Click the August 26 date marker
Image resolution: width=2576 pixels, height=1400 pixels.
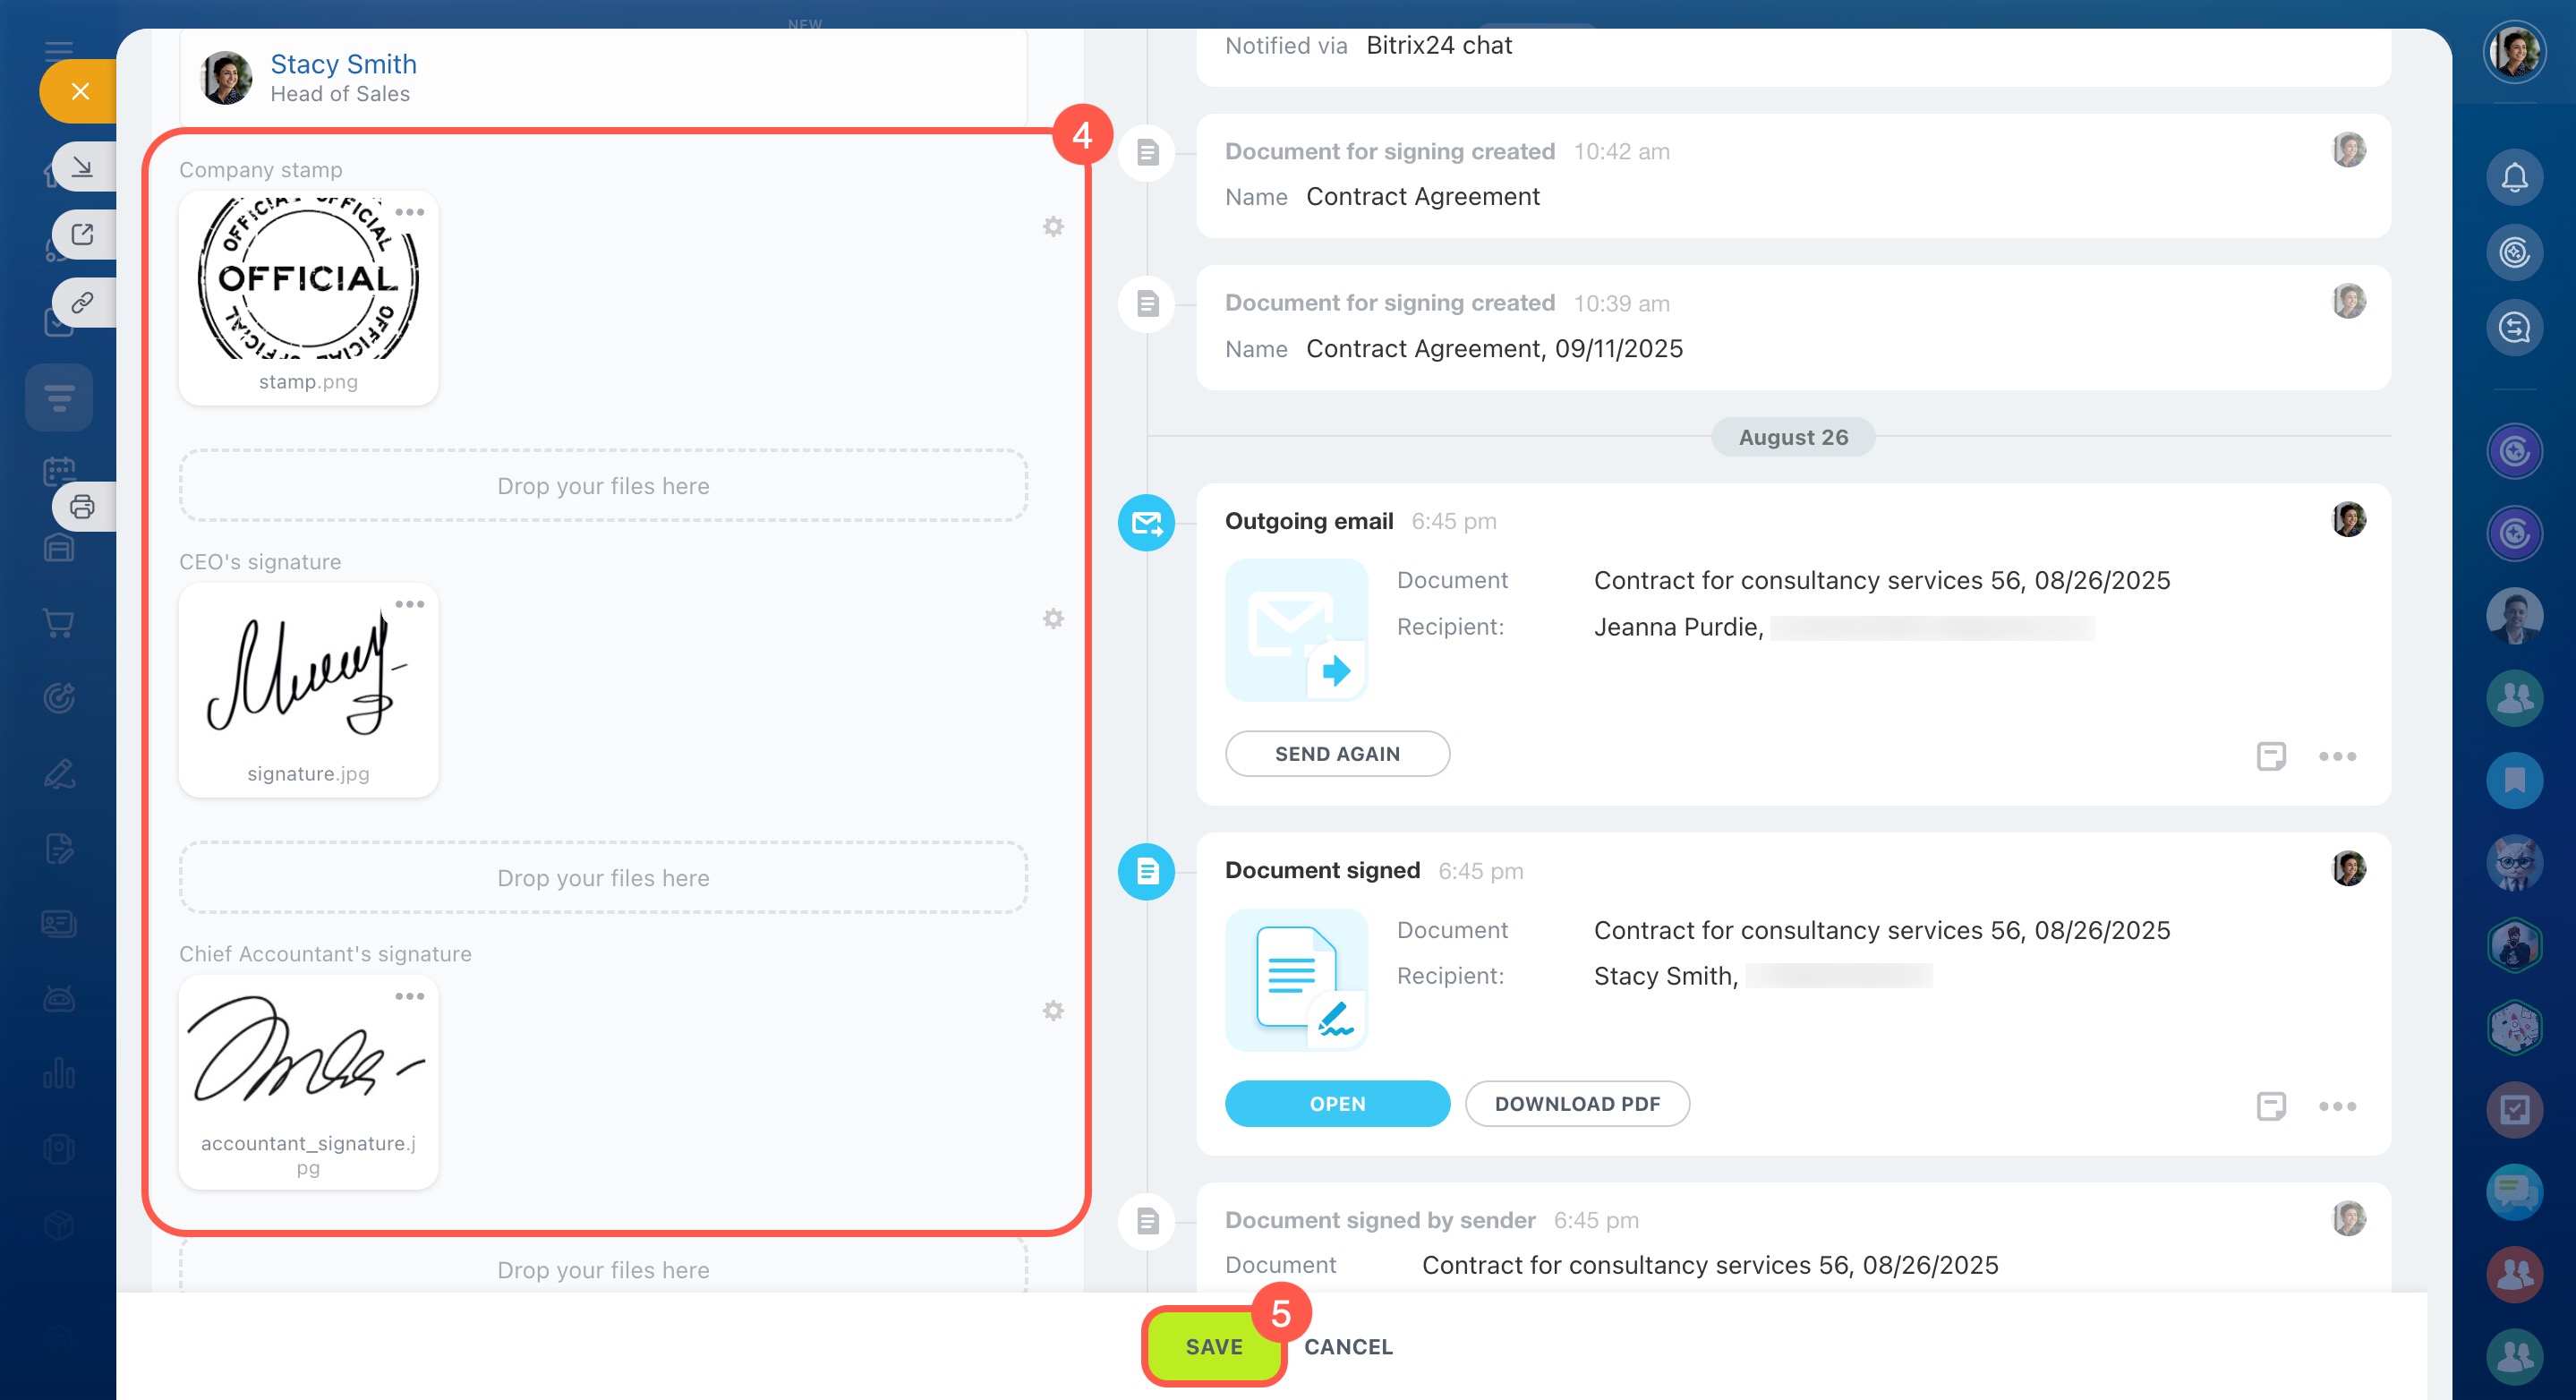point(1793,437)
